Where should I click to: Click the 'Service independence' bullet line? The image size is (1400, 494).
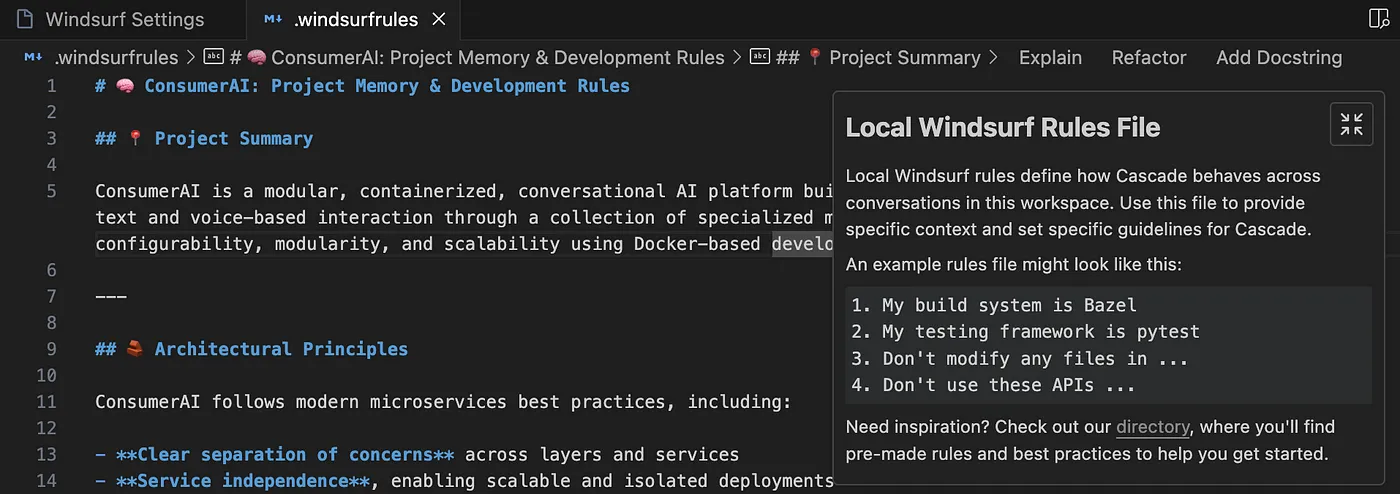click(x=464, y=481)
